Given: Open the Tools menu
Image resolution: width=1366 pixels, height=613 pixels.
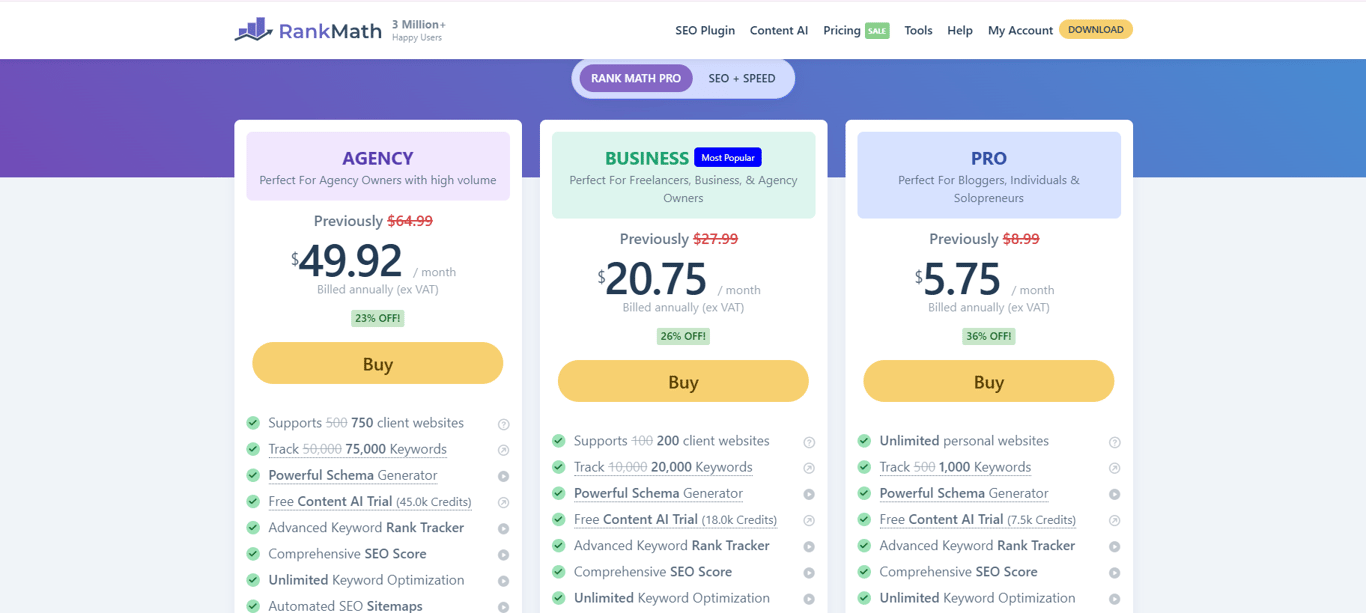Looking at the screenshot, I should click(918, 30).
